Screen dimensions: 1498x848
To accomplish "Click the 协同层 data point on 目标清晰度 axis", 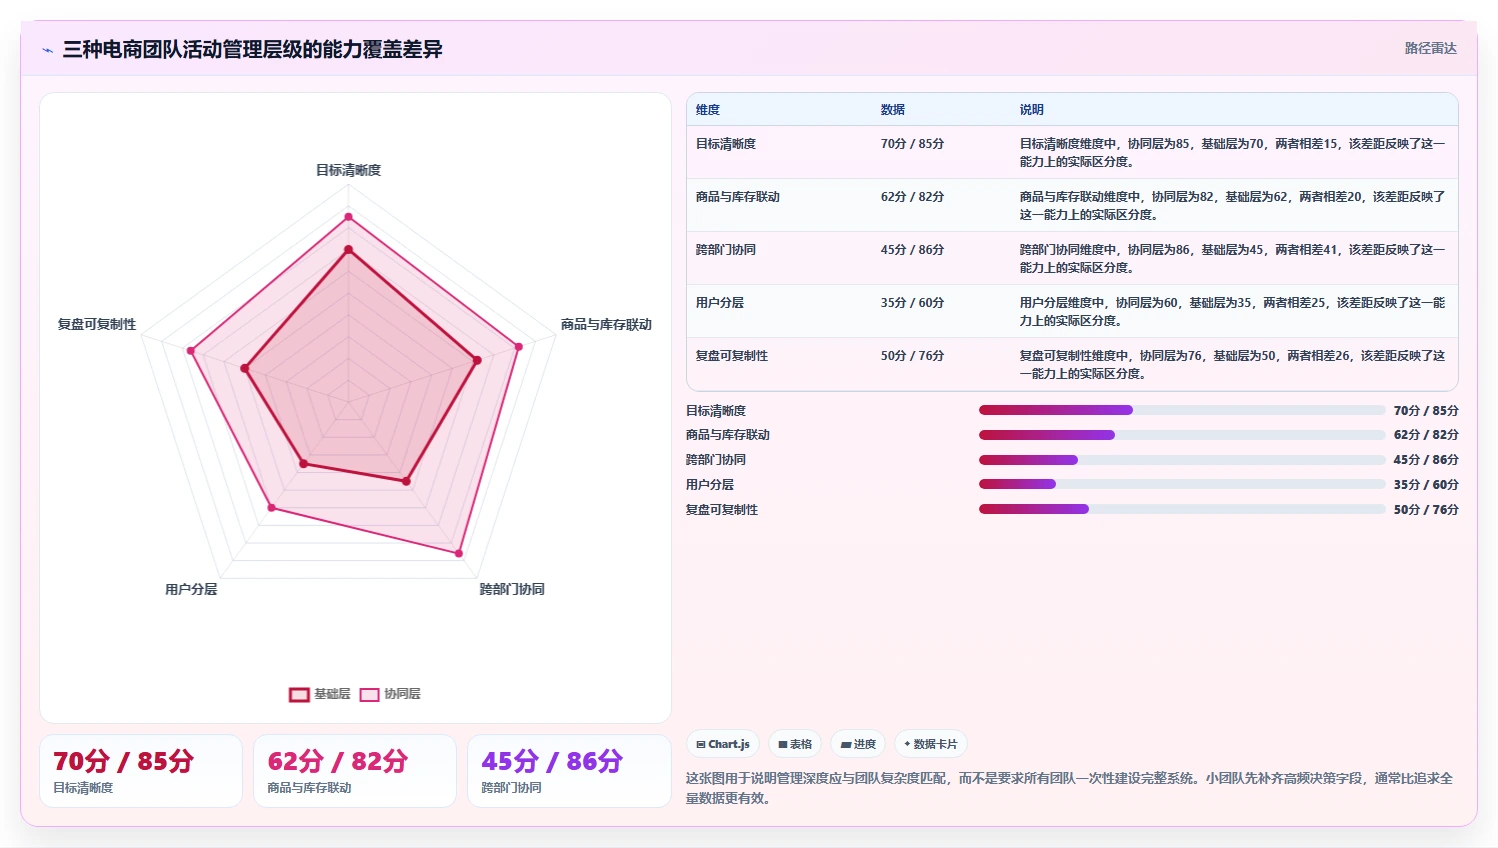I will point(348,216).
